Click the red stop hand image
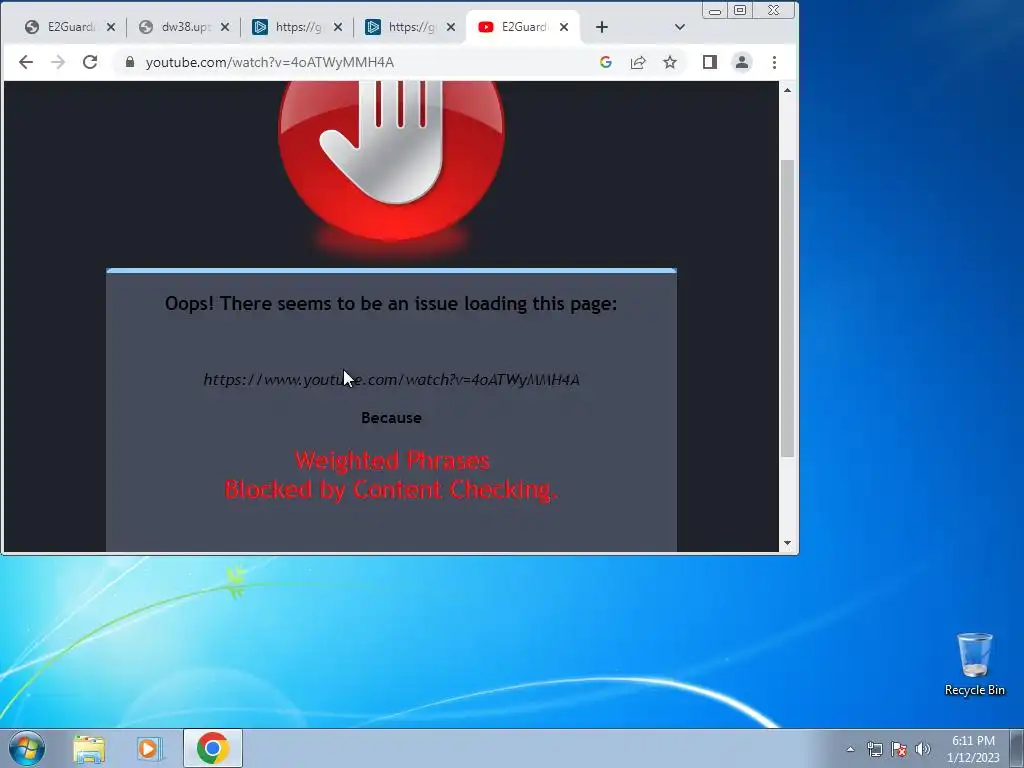This screenshot has width=1024, height=768. click(391, 159)
